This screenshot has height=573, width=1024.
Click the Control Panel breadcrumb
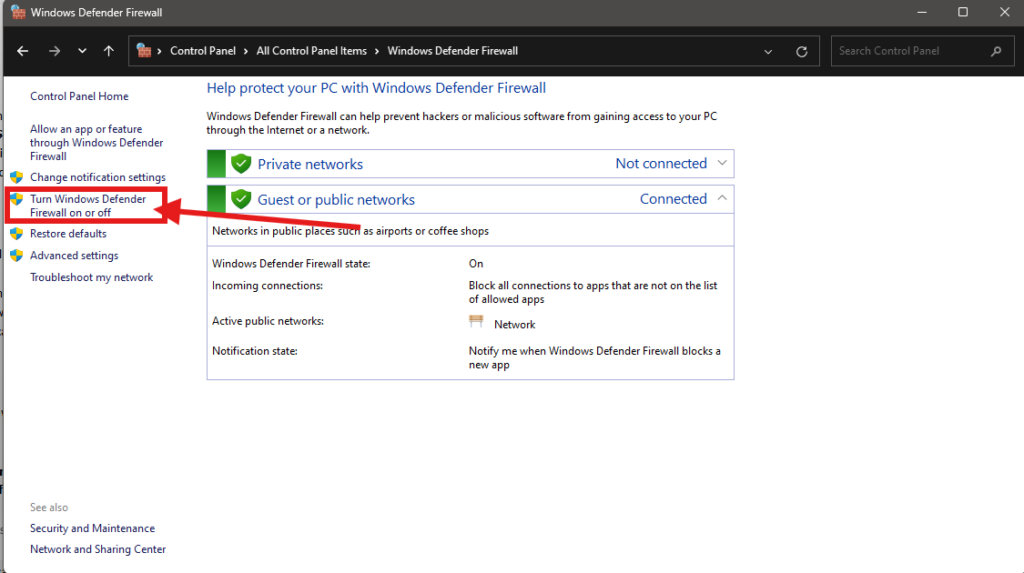coord(202,51)
